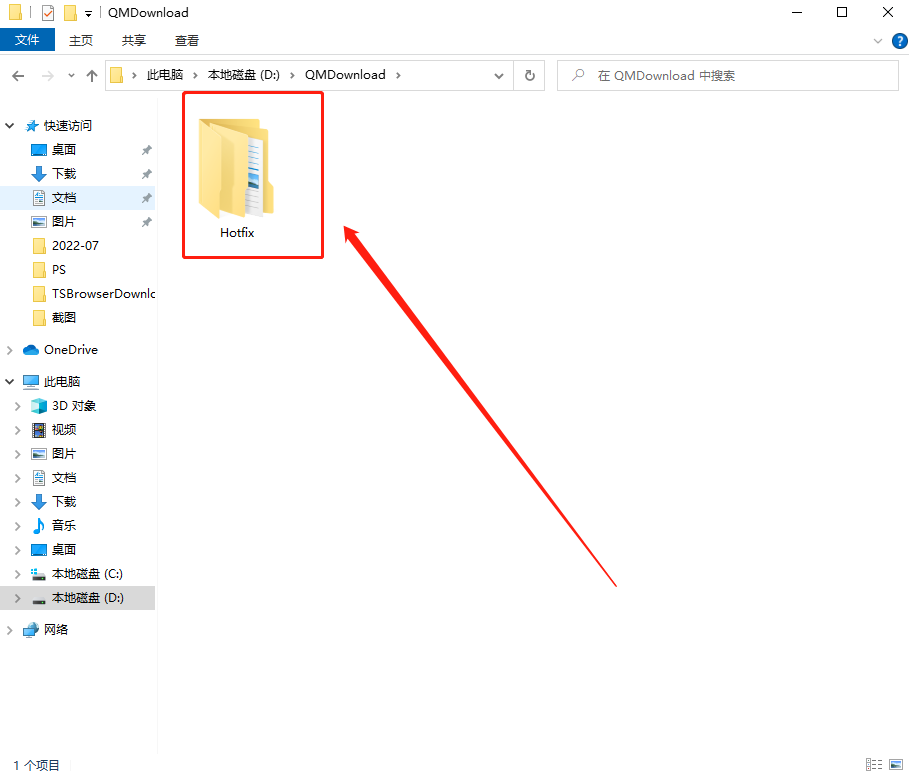Viewport: 909px width, 777px height.
Task: Open the 文件 menu
Action: 28,40
